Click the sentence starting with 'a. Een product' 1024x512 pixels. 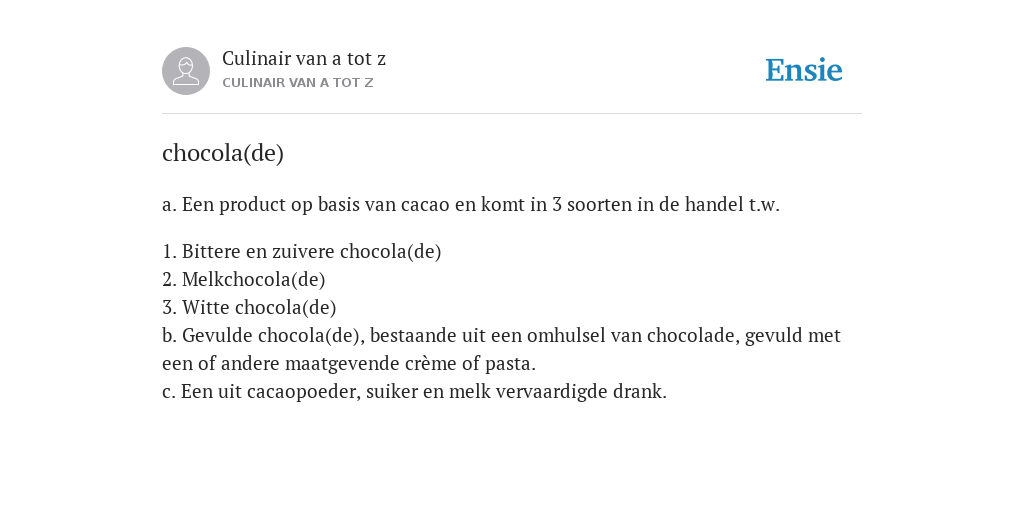point(471,204)
